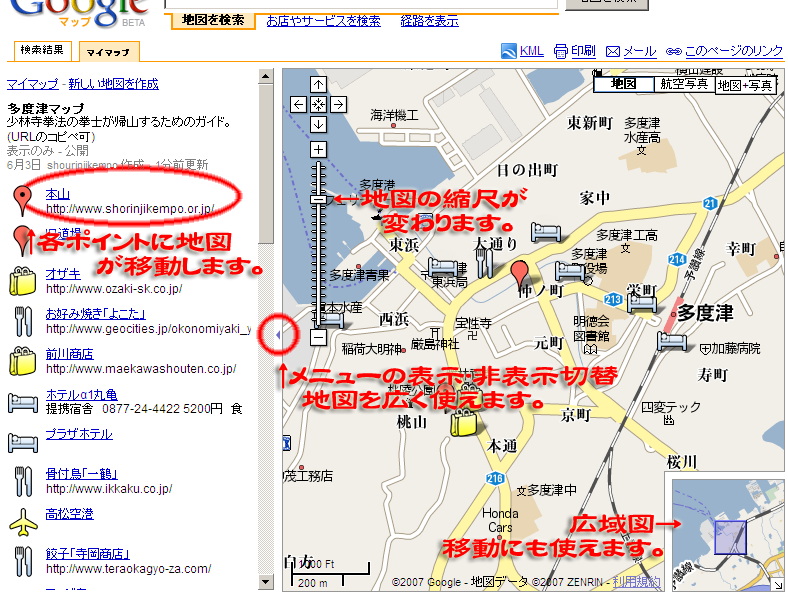This screenshot has height=597, width=788.
Task: Open the 印刷 print link
Action: tap(575, 51)
